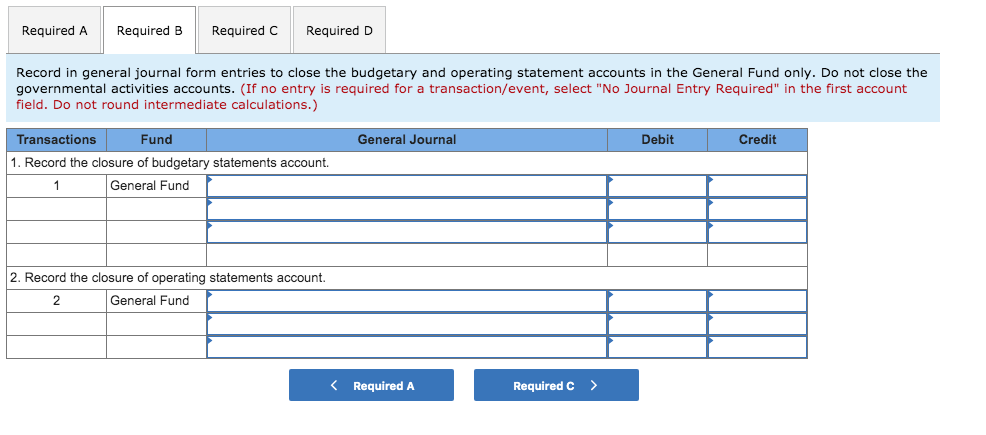986x435 pixels.
Task: Open account dropdown in transaction 2 first row
Action: (407, 301)
